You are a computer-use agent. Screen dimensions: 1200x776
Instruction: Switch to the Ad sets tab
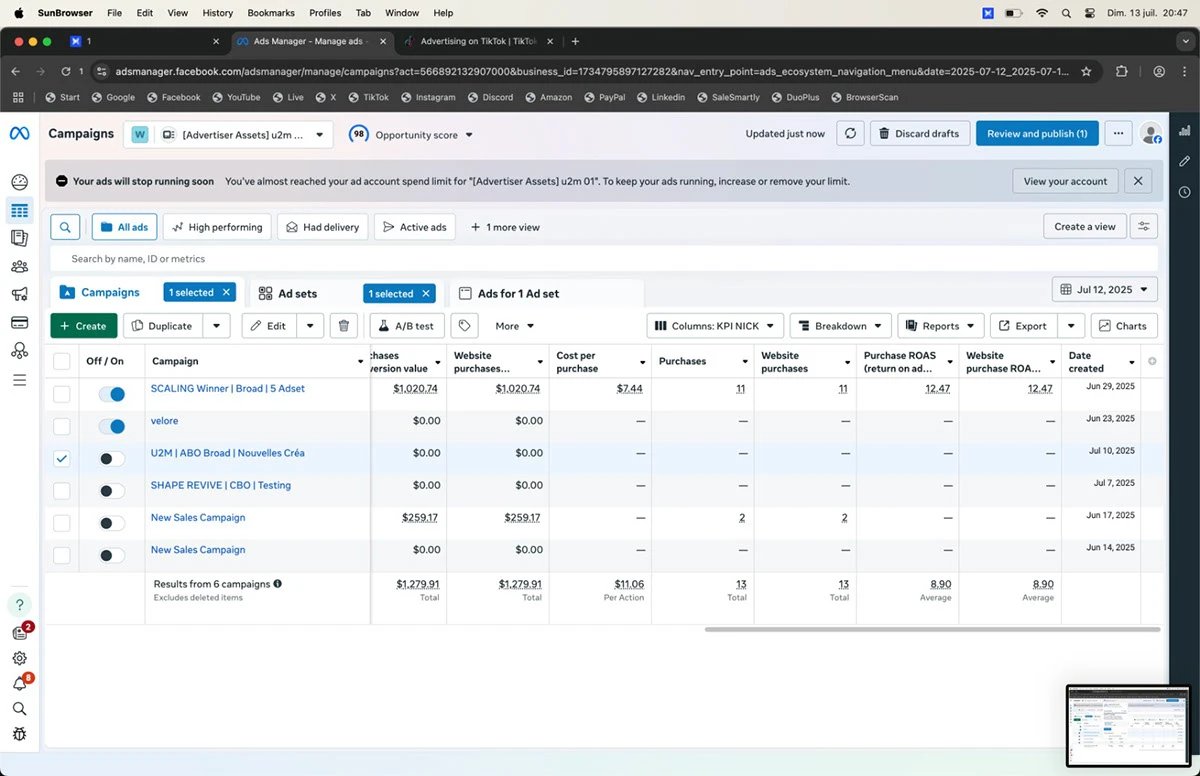click(x=297, y=293)
